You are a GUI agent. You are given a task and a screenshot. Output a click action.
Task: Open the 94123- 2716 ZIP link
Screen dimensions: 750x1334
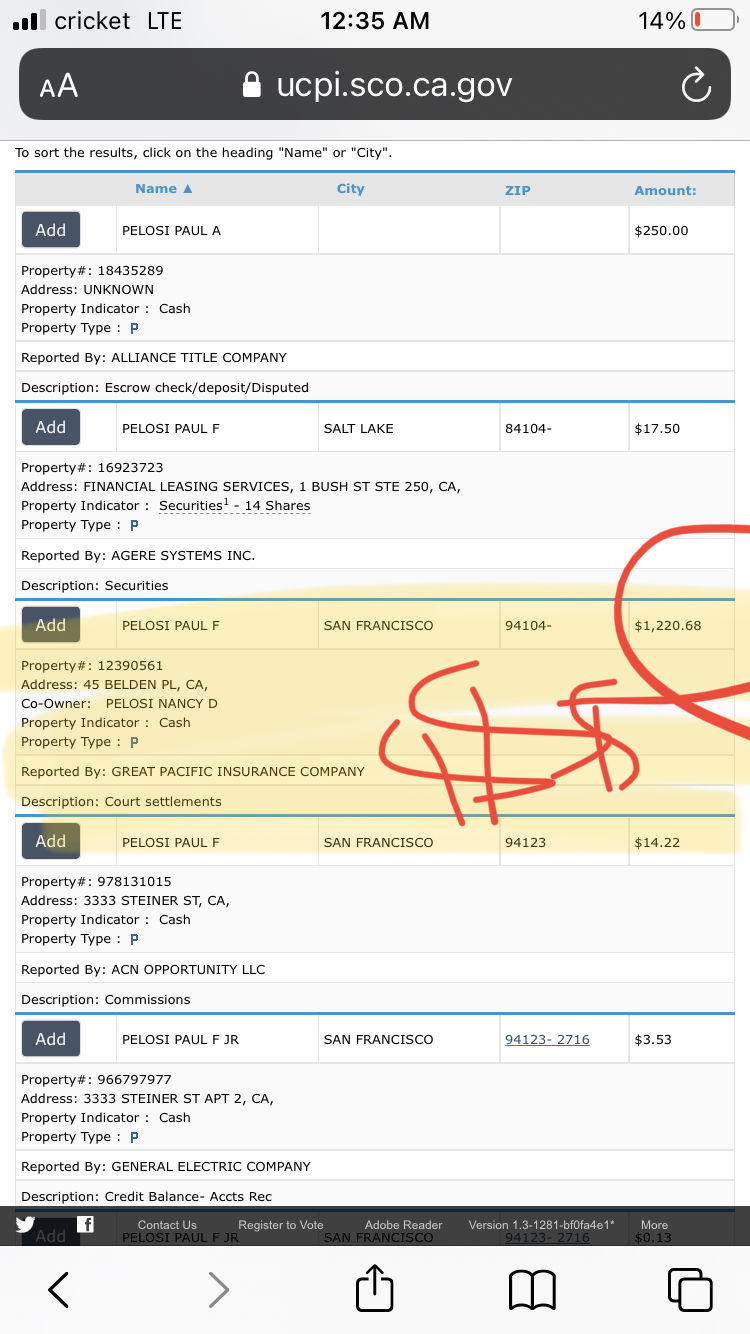pyautogui.click(x=547, y=1039)
